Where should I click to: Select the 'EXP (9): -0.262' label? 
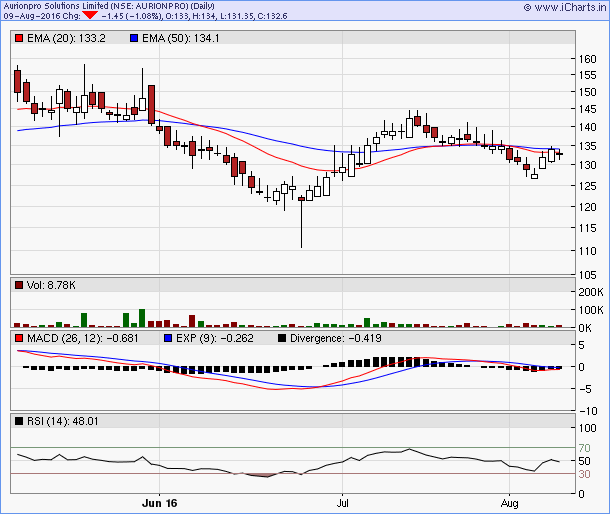215,338
